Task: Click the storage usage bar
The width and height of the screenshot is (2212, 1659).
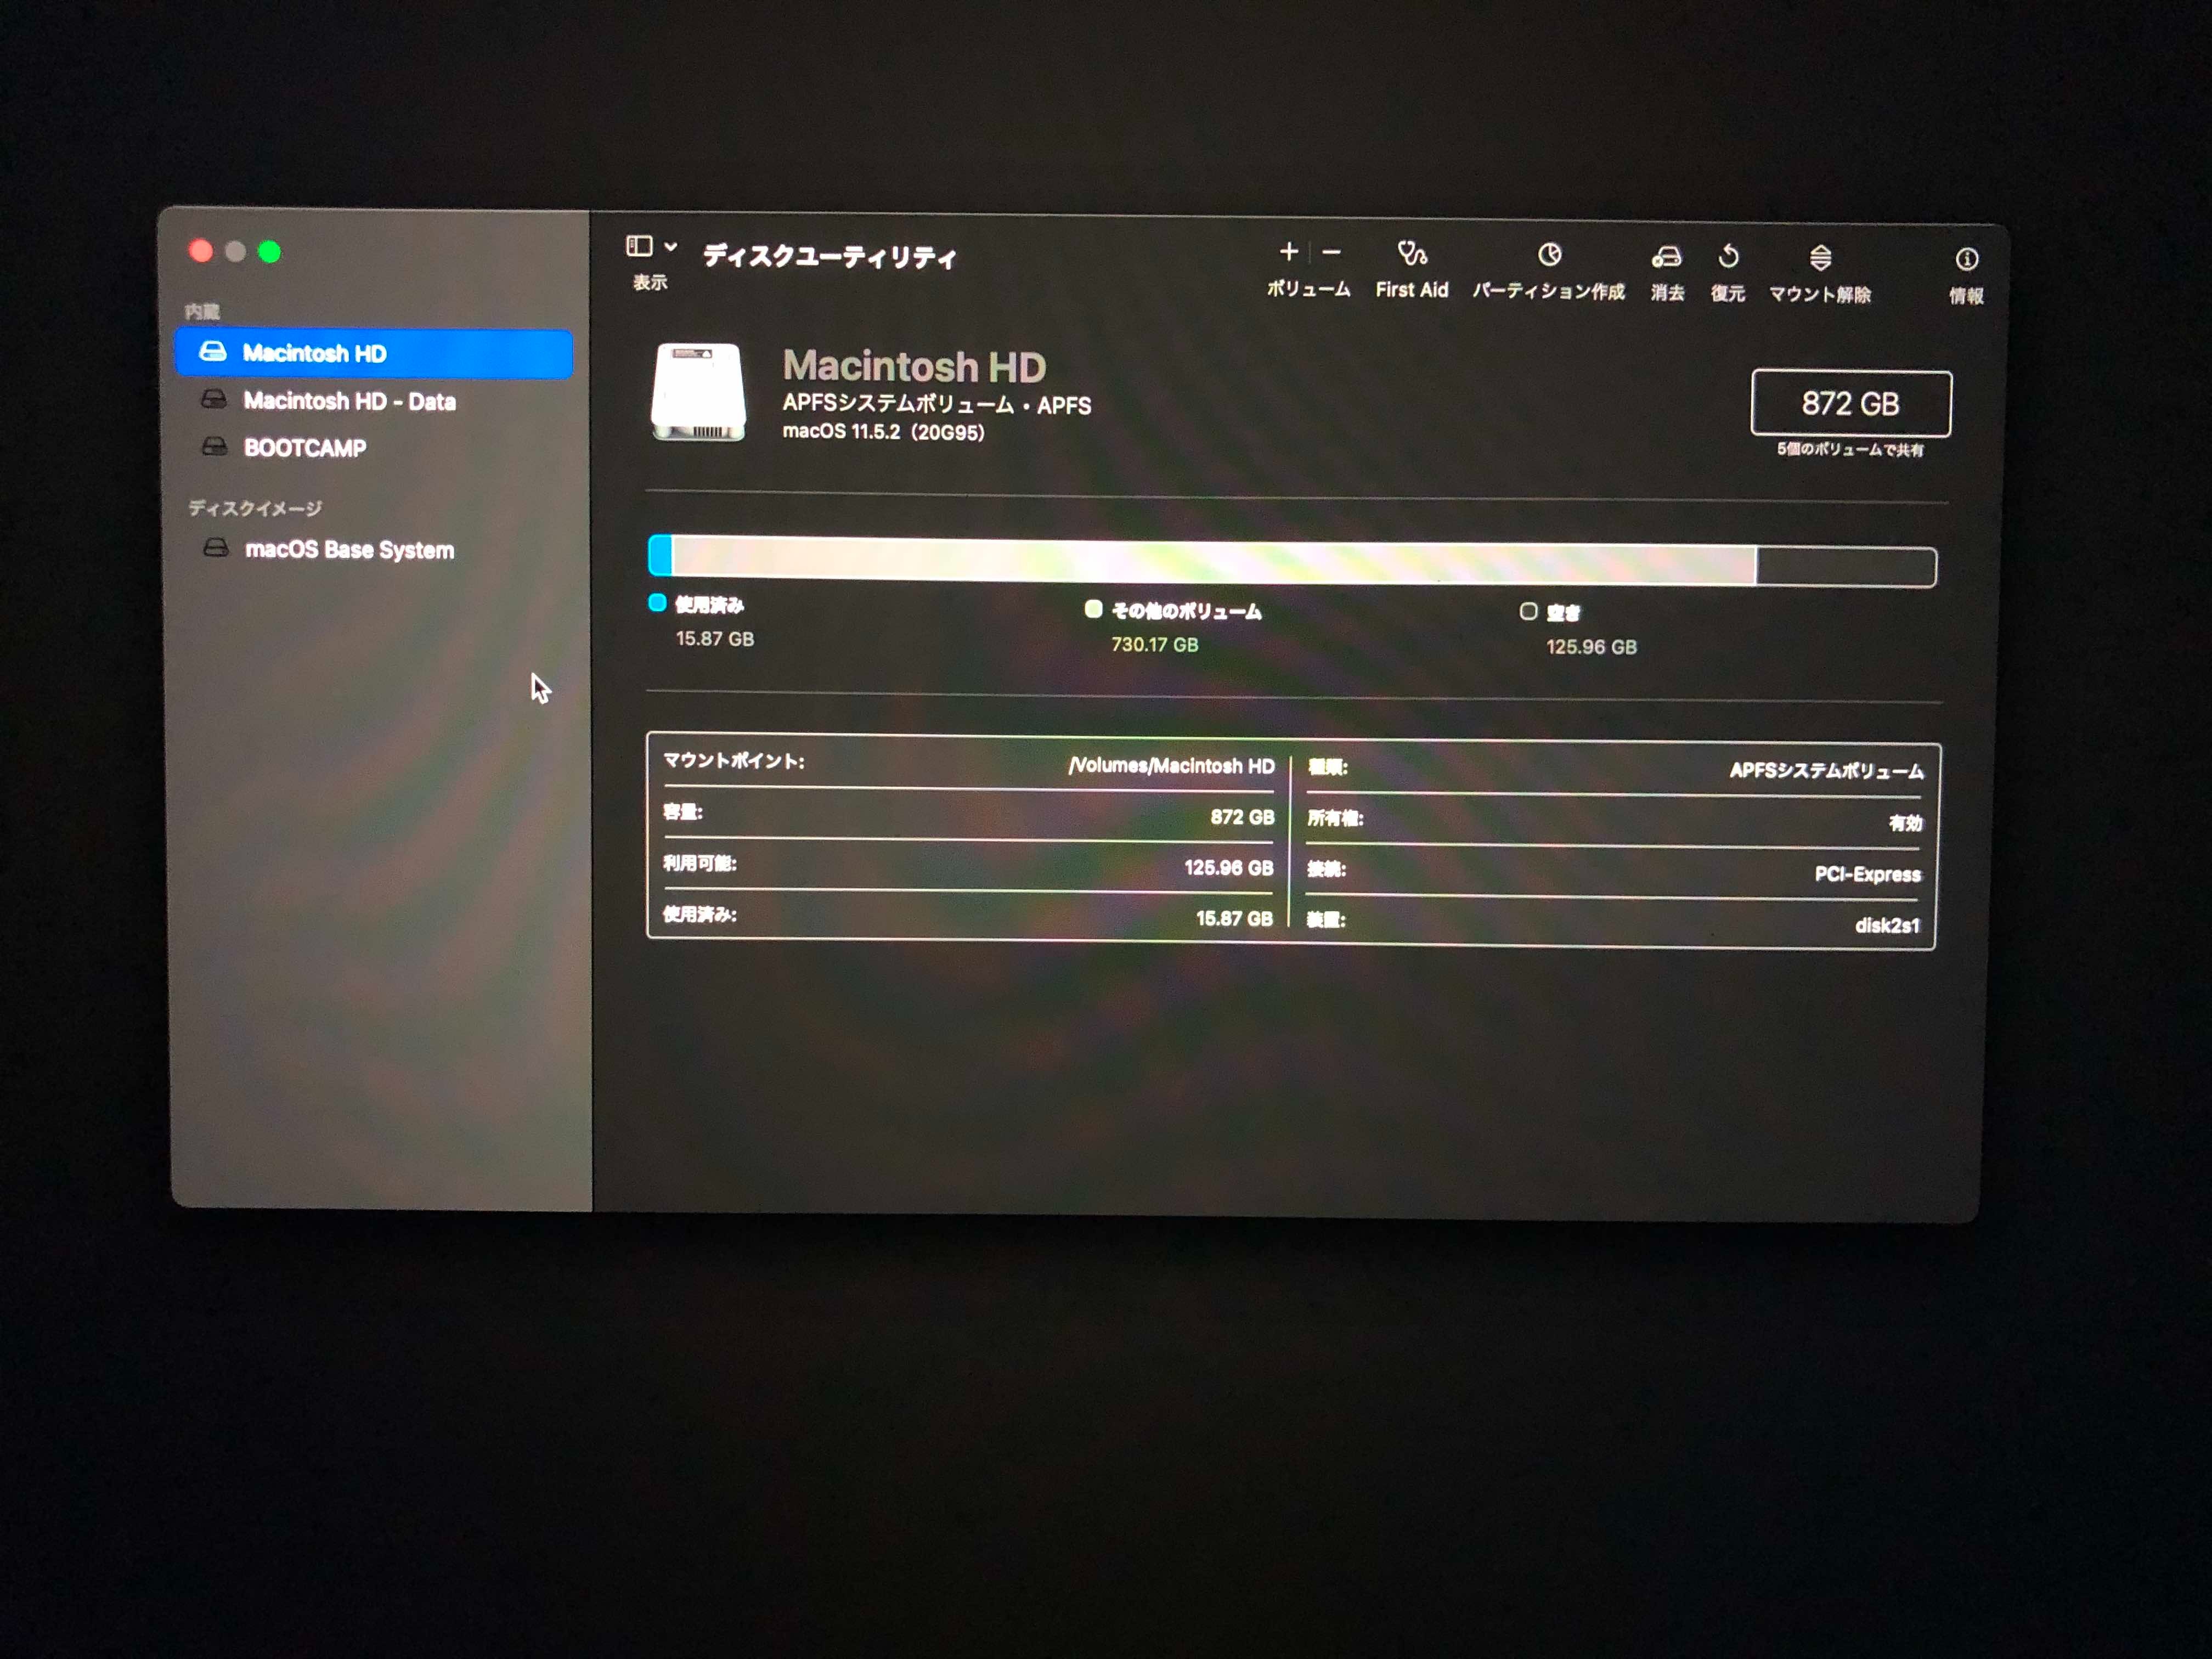Action: (1290, 562)
